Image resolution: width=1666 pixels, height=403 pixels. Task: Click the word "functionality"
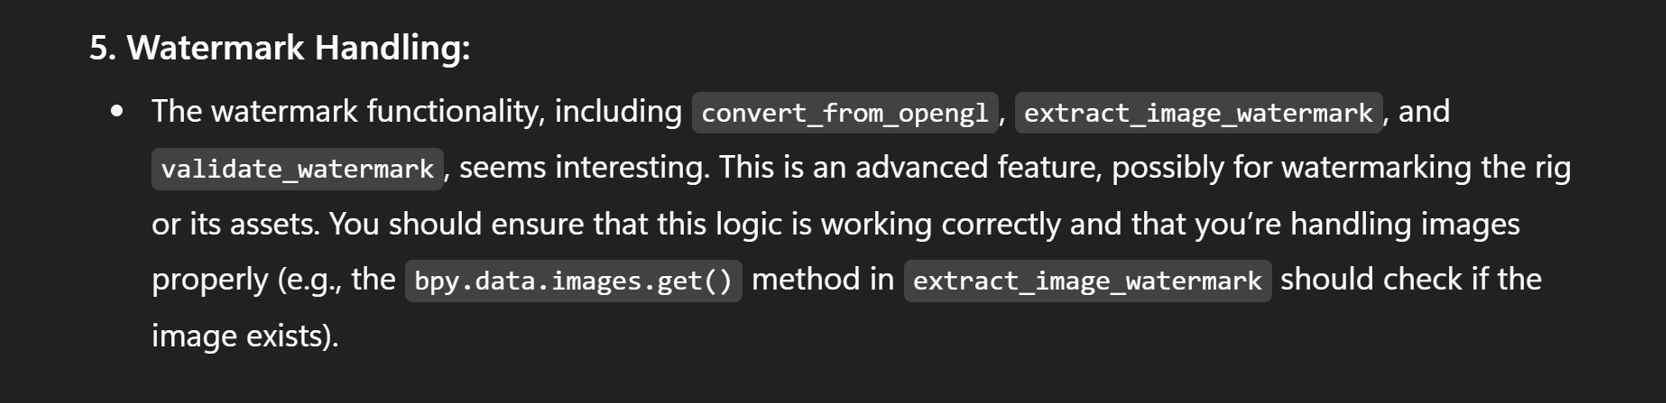[x=455, y=111]
